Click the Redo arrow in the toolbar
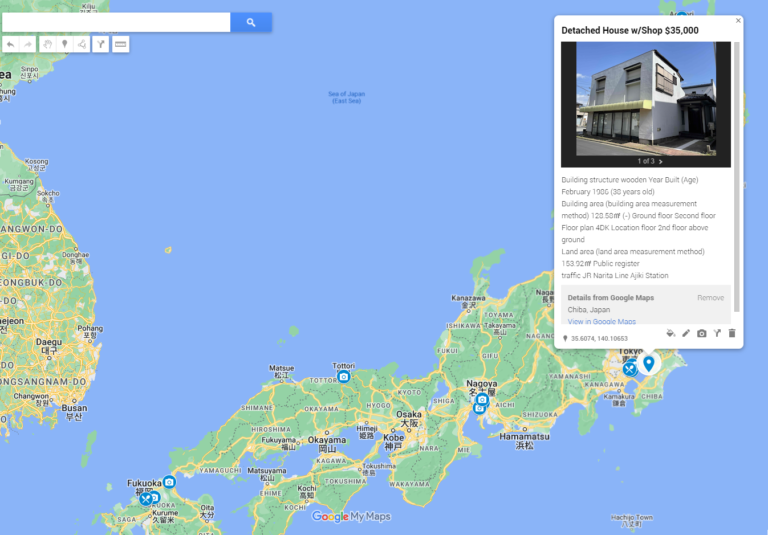 point(28,44)
